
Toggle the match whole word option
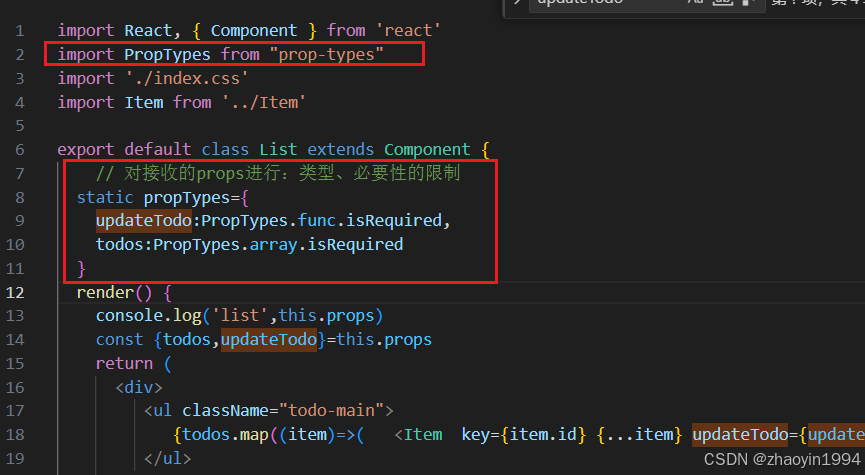(x=722, y=3)
